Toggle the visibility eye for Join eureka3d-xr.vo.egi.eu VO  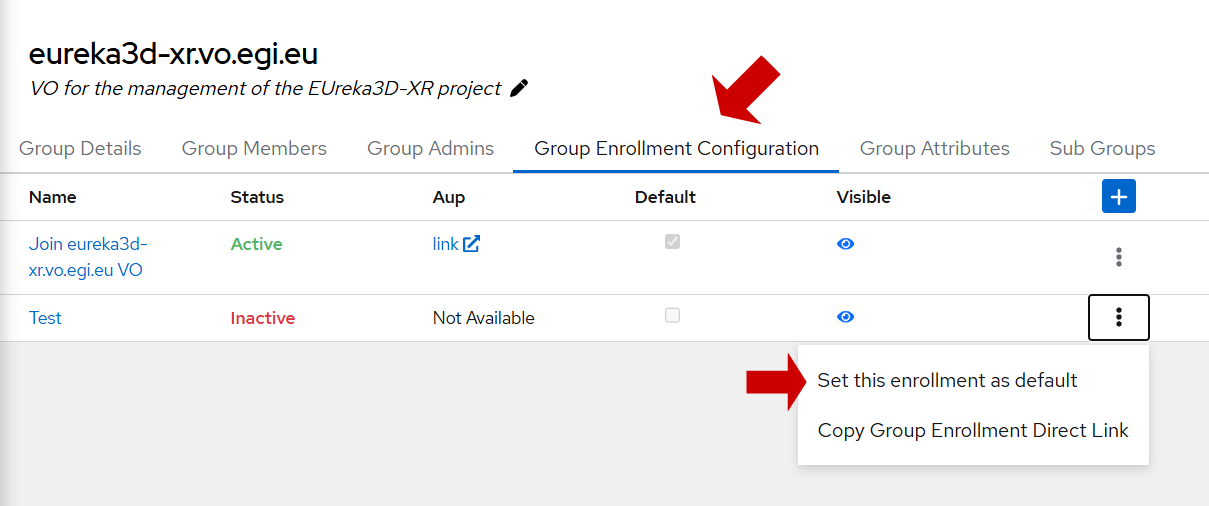click(x=845, y=244)
